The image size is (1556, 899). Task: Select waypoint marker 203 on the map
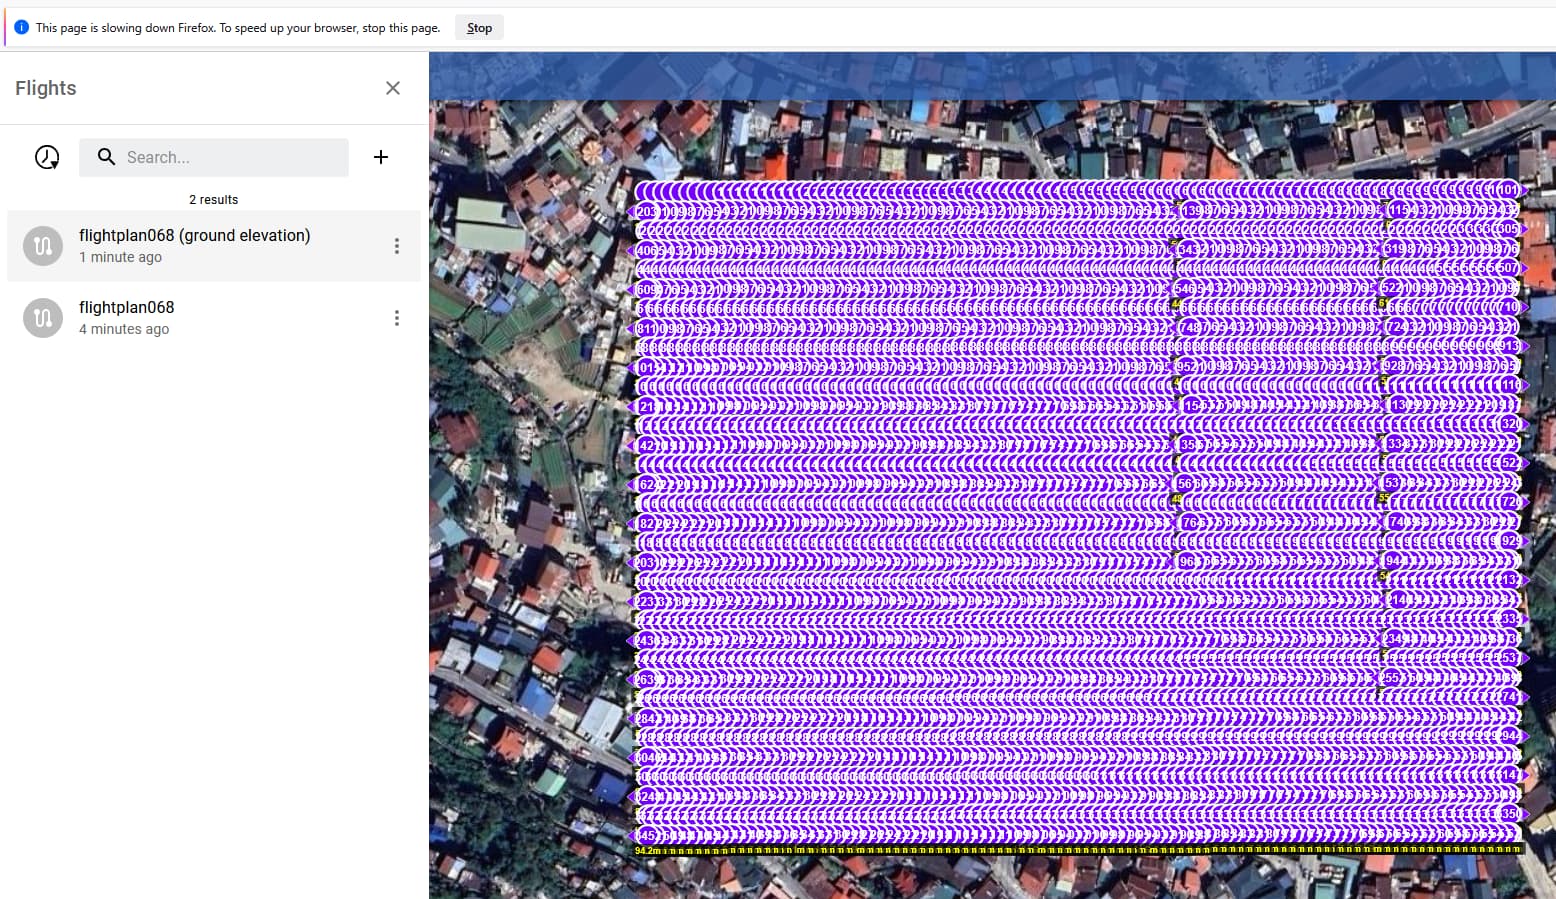click(x=647, y=211)
